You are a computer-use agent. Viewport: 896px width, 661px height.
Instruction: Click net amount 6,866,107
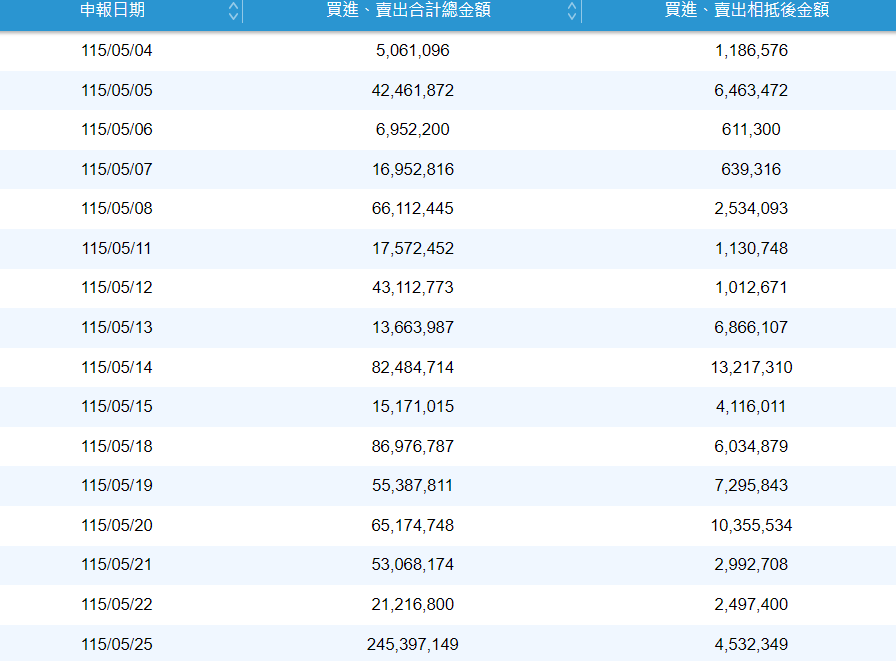coord(751,327)
